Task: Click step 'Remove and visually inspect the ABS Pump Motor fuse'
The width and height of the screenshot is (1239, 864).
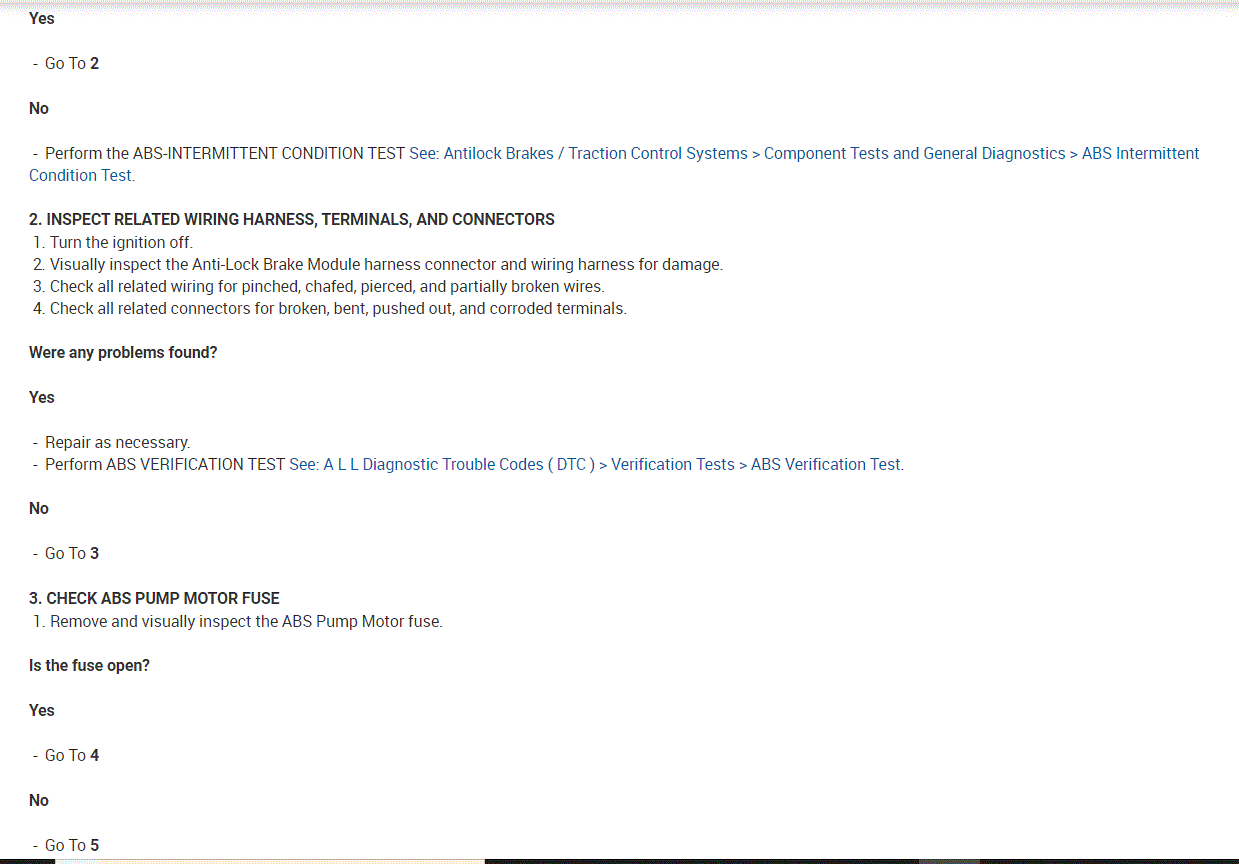Action: 246,621
